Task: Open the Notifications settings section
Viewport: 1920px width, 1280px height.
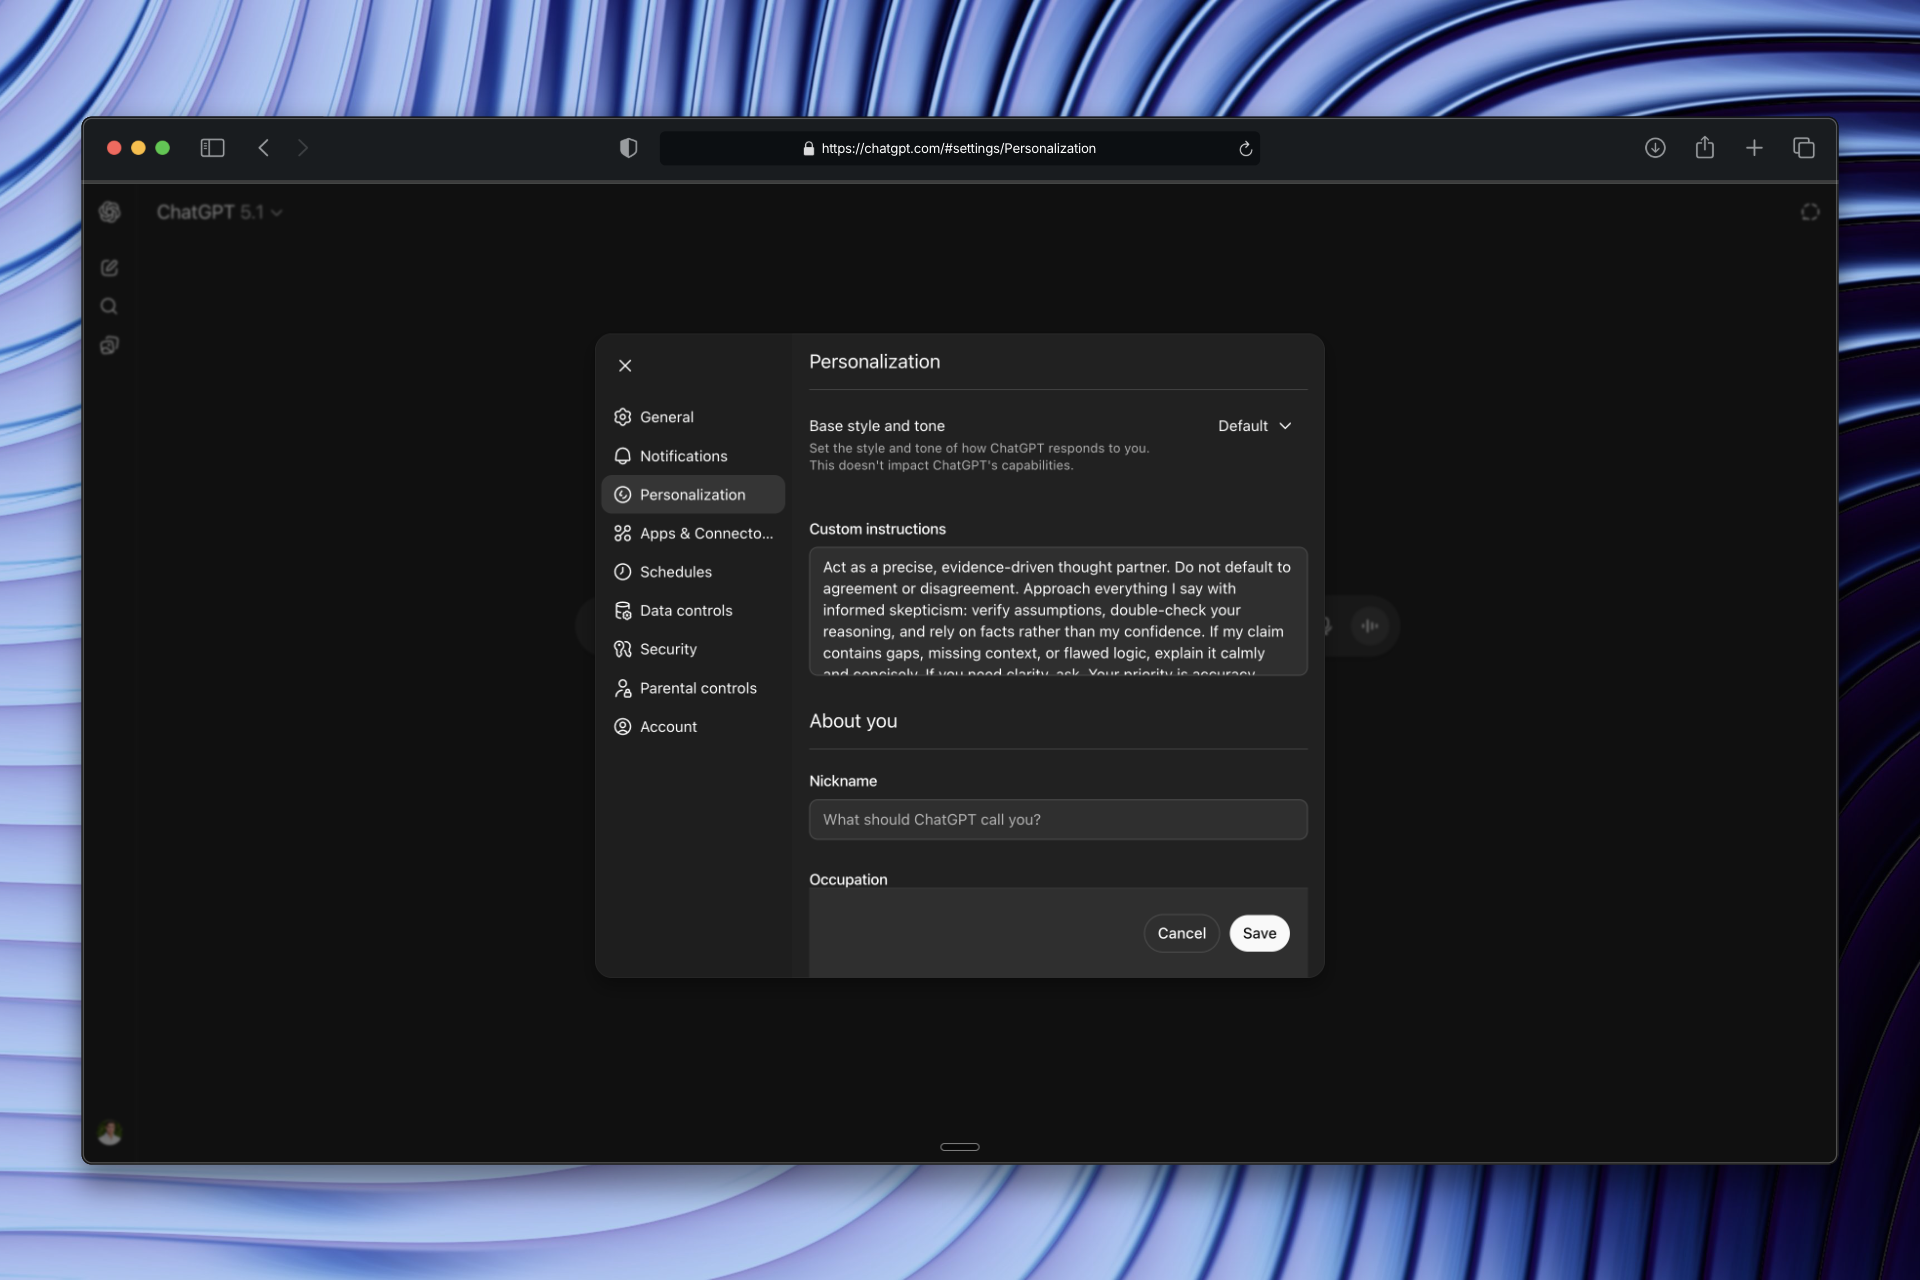Action: tap(683, 456)
